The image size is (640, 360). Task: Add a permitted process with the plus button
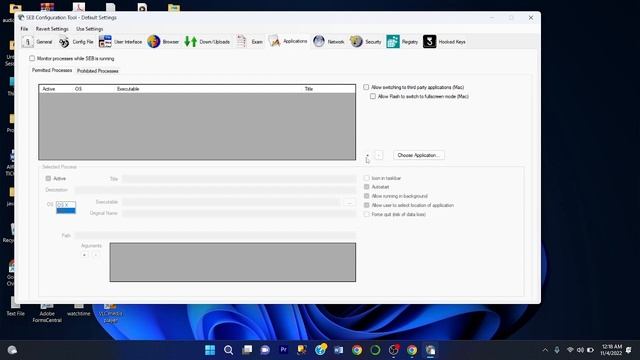point(368,155)
